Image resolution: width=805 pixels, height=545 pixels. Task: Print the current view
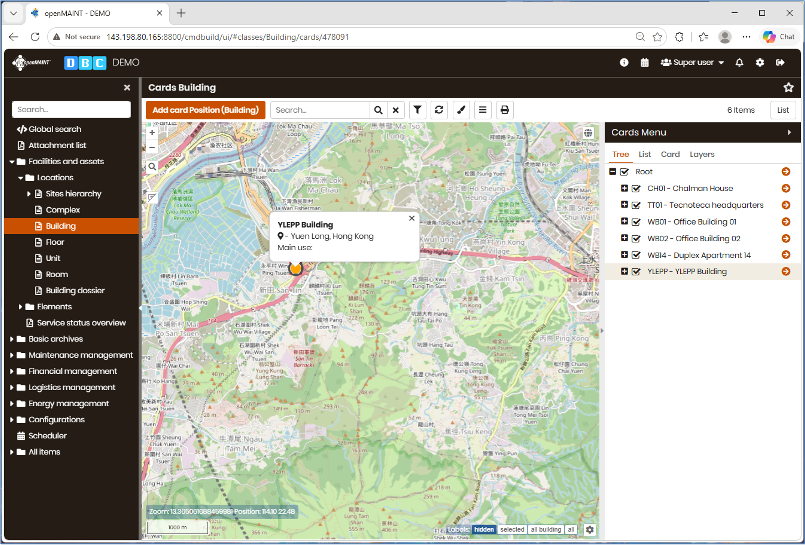(505, 110)
